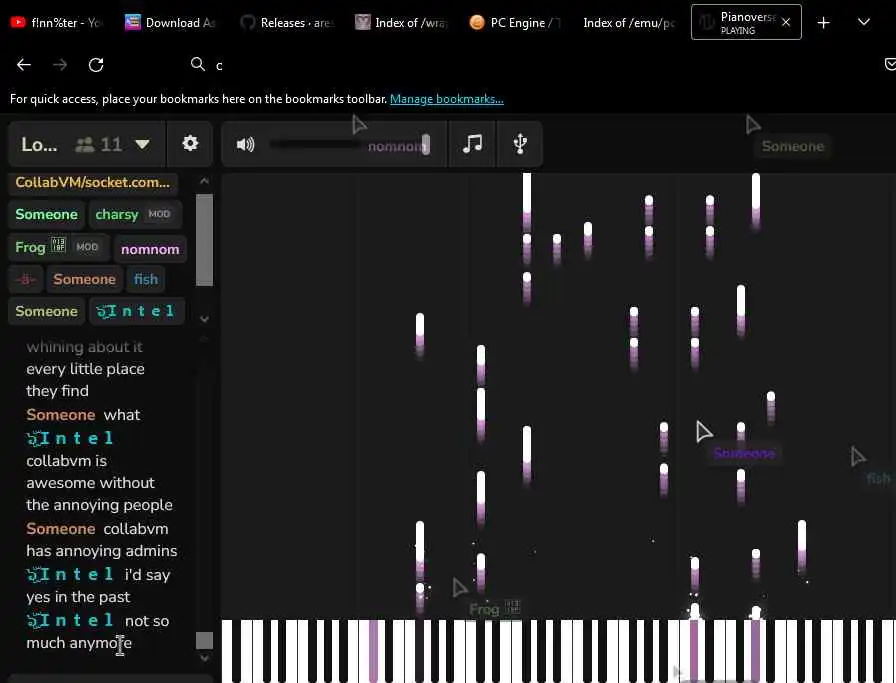Image resolution: width=896 pixels, height=683 pixels.
Task: Switch to the f!nn%ter YouTube tab
Action: coord(57,22)
